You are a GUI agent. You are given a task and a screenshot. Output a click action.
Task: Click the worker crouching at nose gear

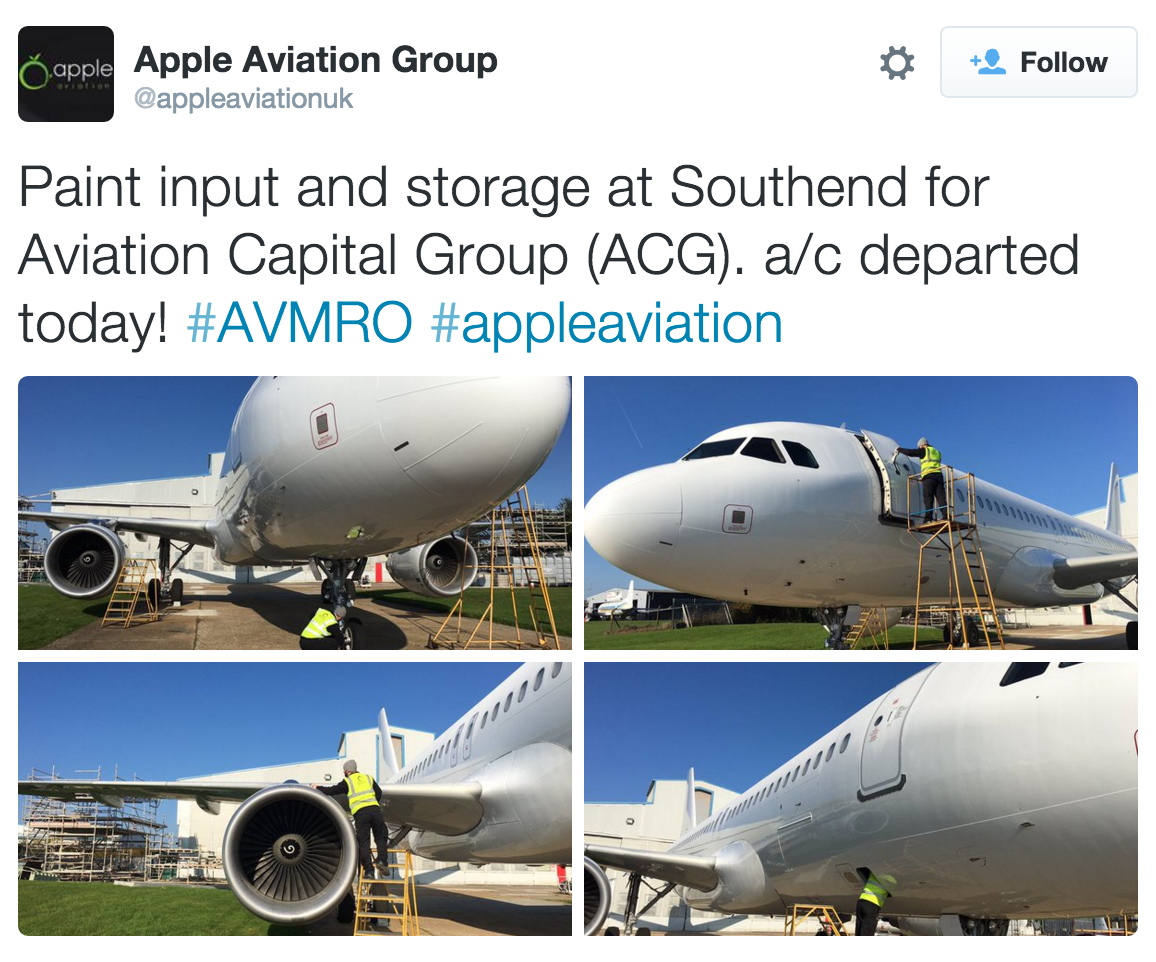[323, 627]
